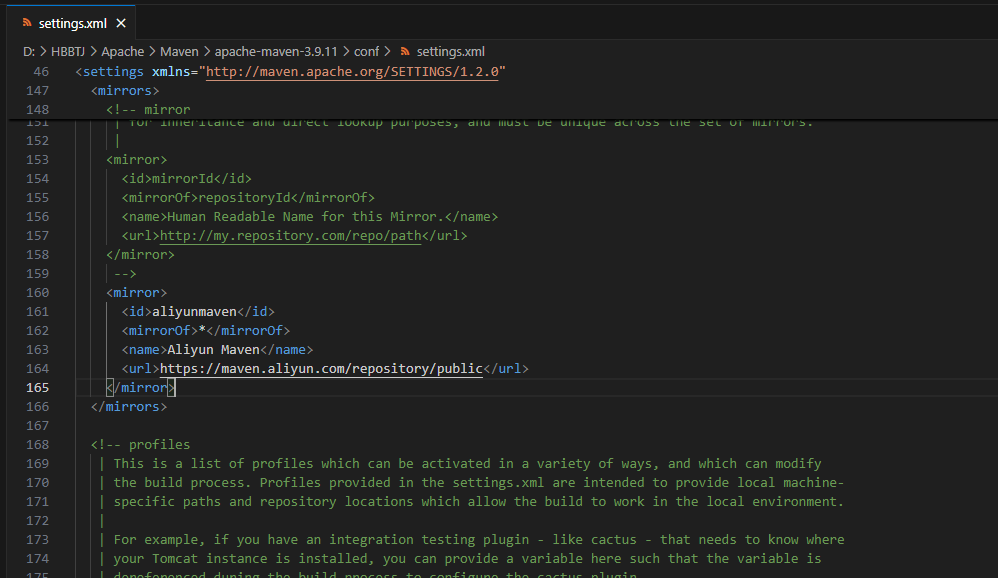
Task: Open the D: drive breadcrumb
Action: (29, 51)
